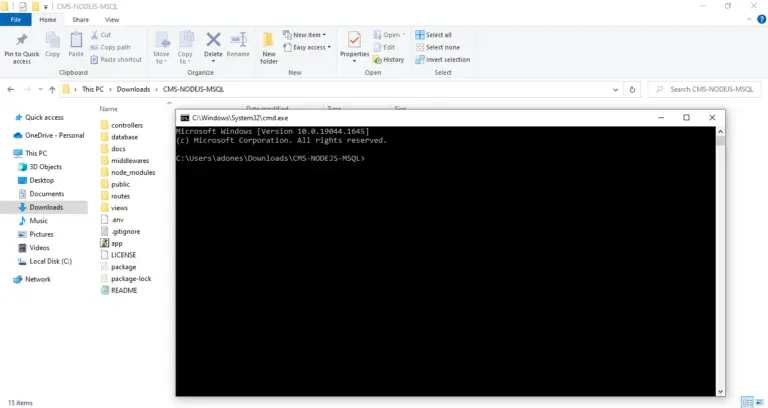Open the Recent locations dropdown arrow
The image size is (768, 408).
pos(40,89)
